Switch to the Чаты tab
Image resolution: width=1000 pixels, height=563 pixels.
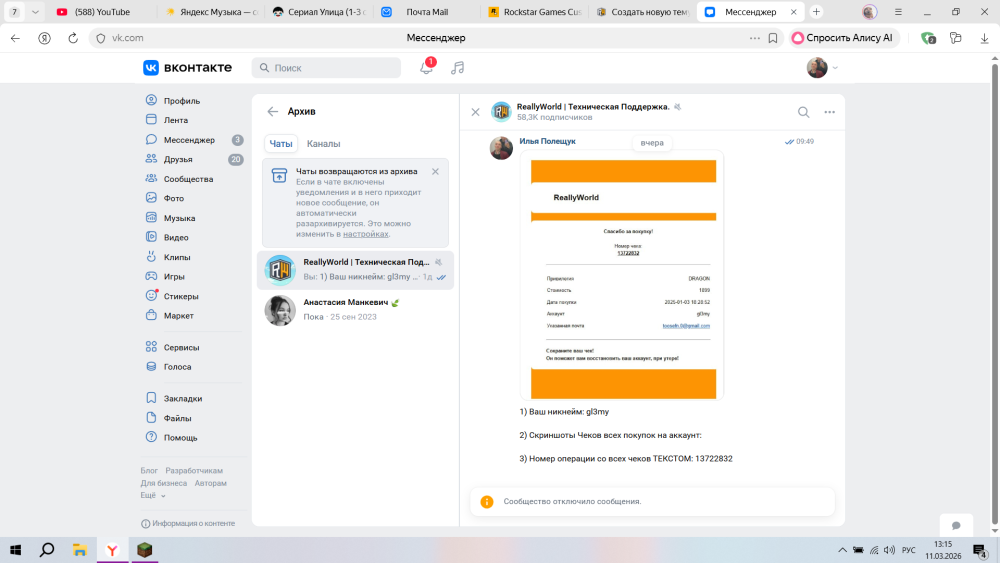click(x=281, y=143)
